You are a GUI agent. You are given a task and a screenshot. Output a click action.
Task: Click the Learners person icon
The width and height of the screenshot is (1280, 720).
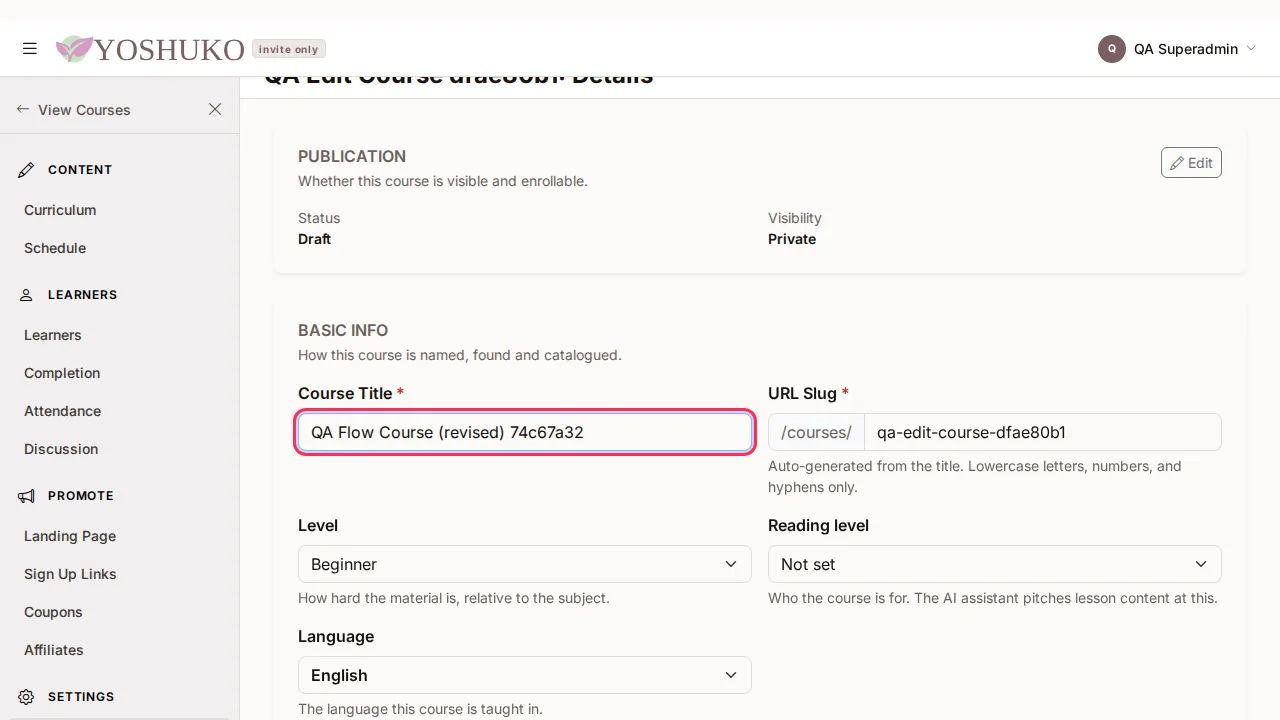click(26, 295)
